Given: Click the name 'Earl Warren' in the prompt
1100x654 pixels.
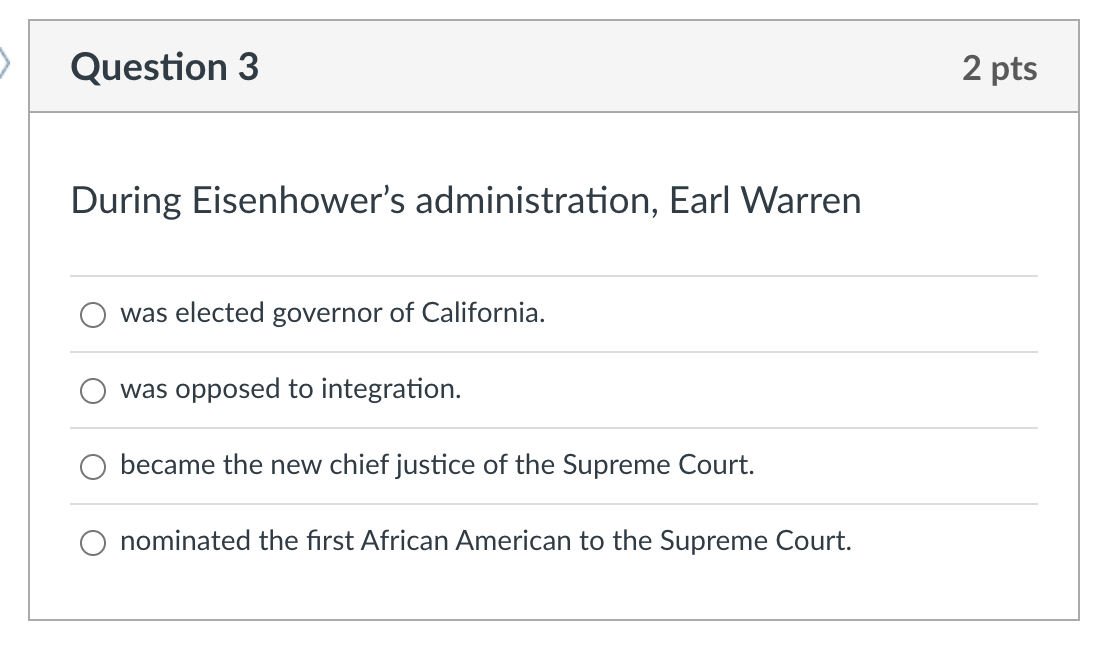Looking at the screenshot, I should point(765,201).
